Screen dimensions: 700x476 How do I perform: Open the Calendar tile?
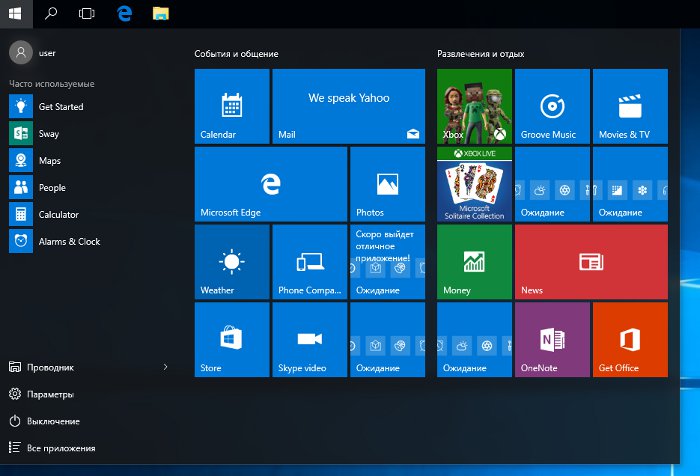[232, 106]
